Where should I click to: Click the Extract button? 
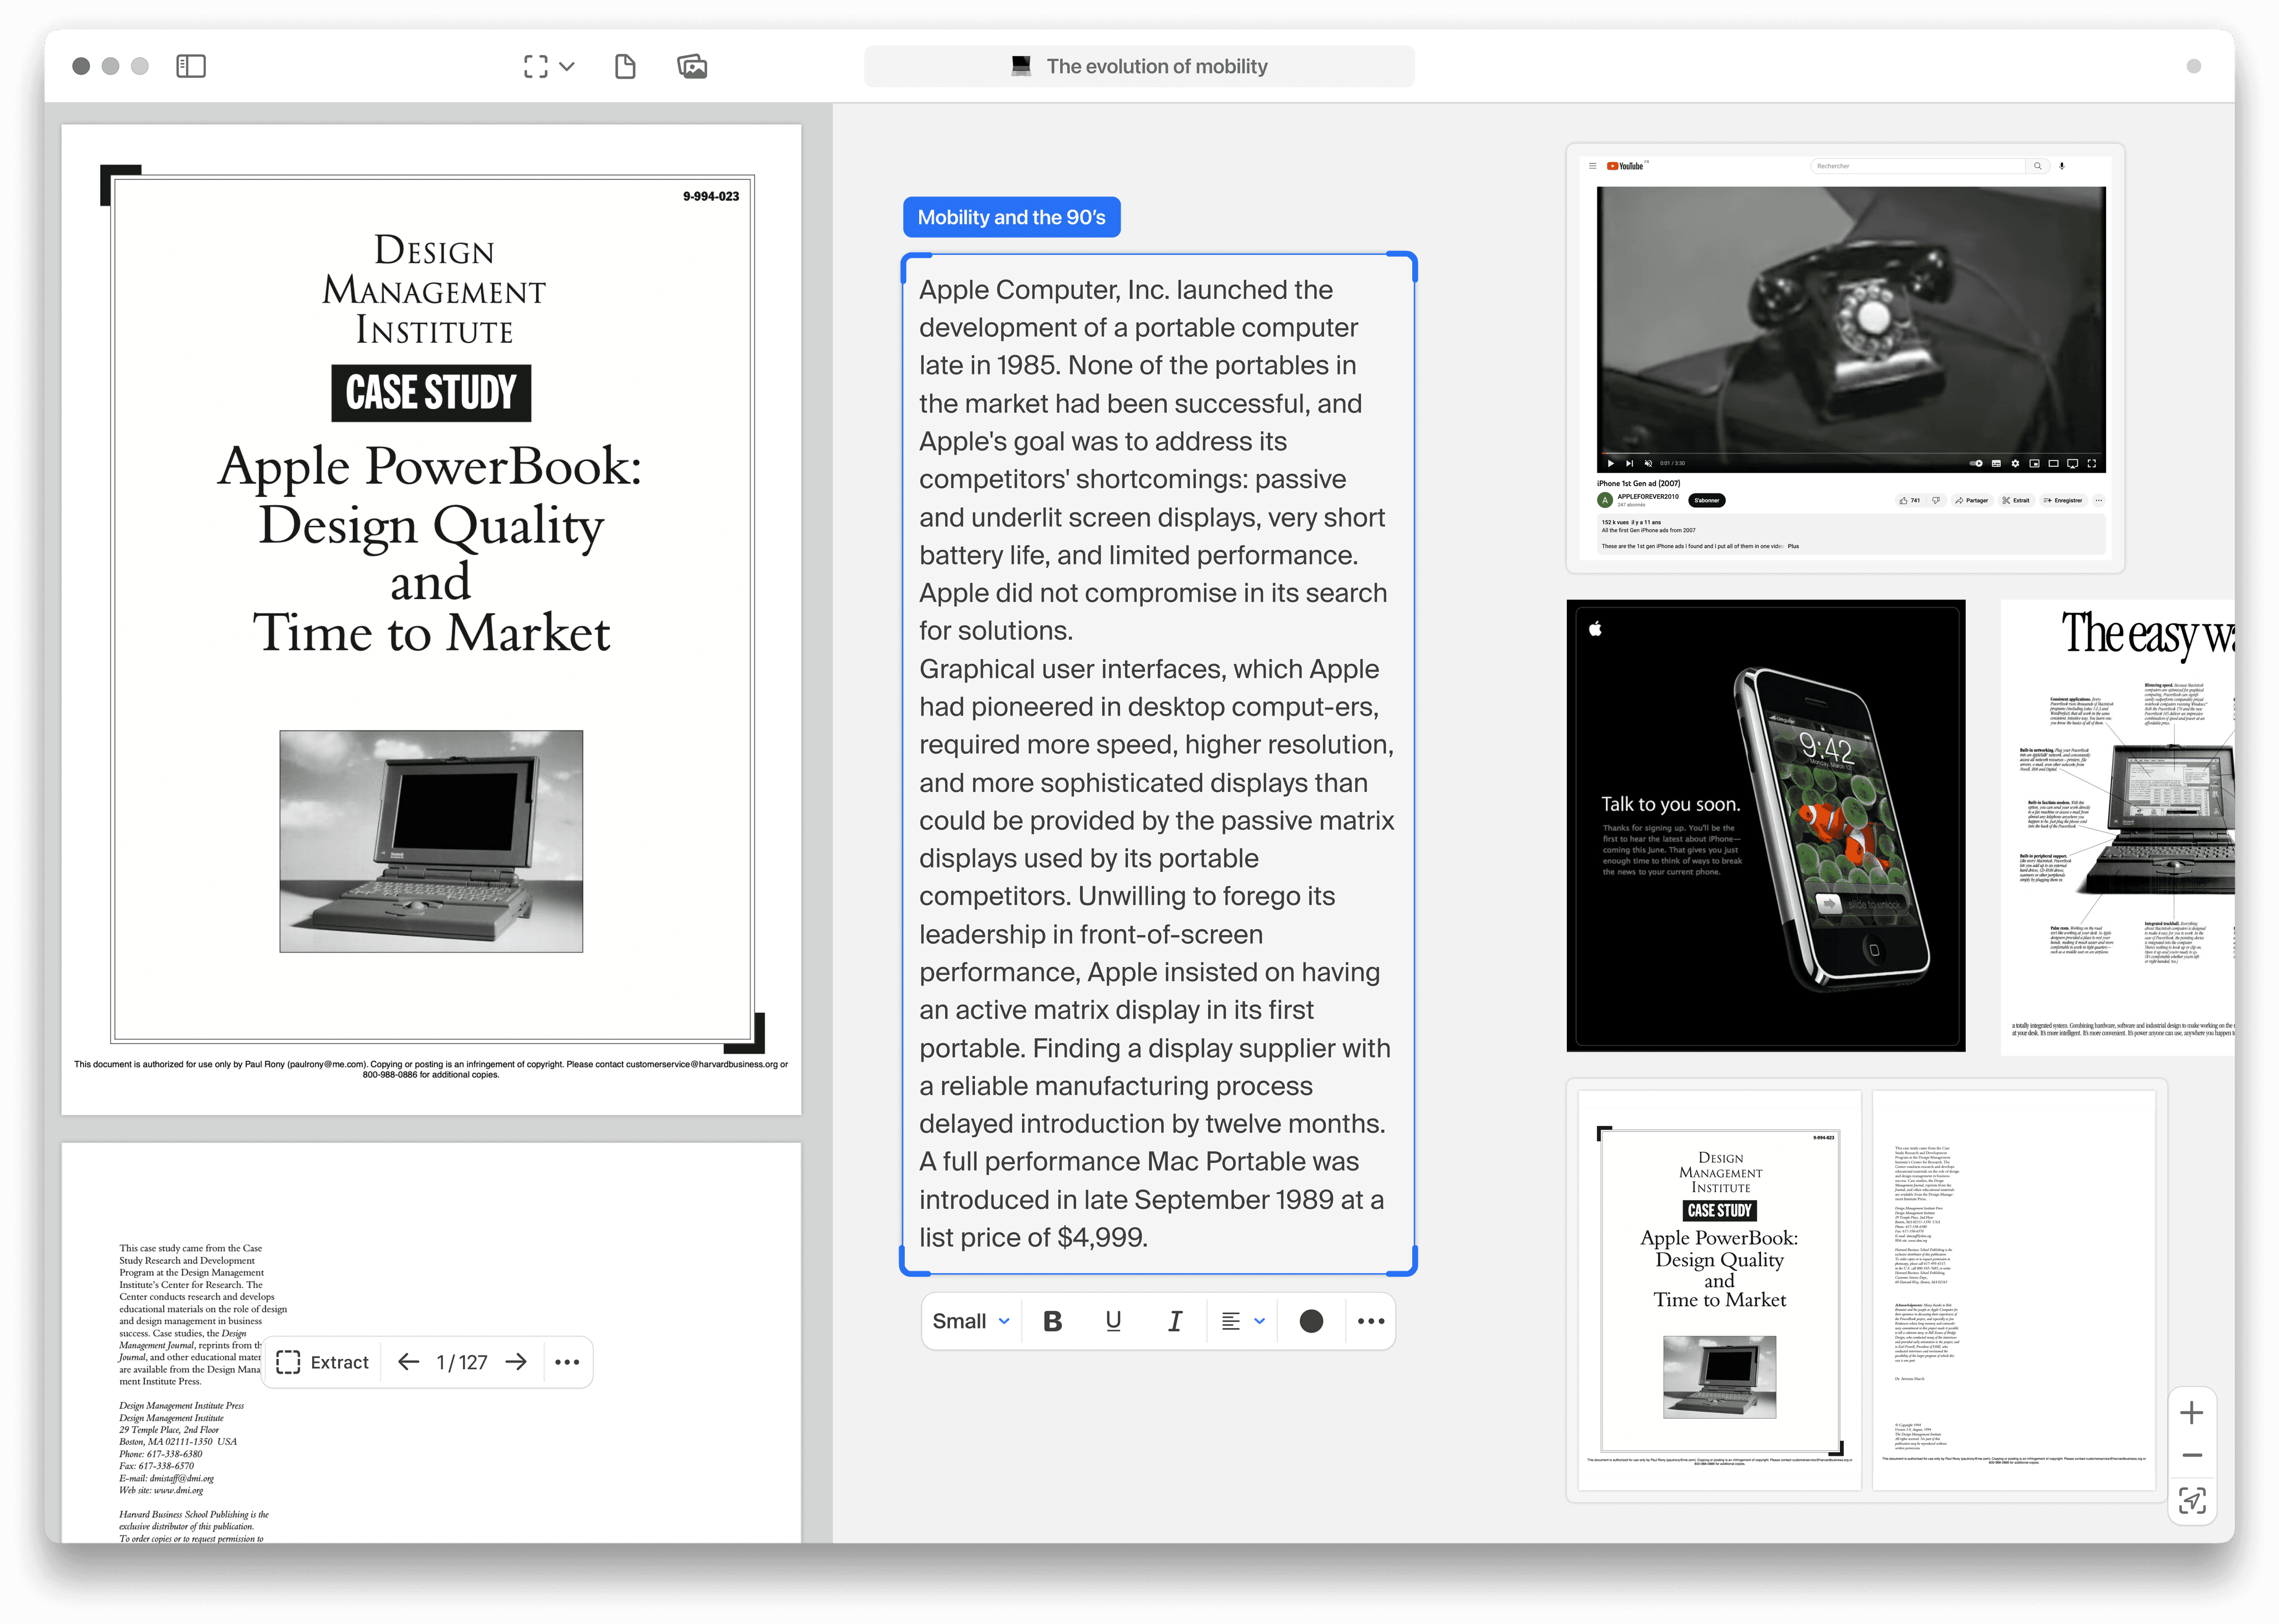point(322,1362)
